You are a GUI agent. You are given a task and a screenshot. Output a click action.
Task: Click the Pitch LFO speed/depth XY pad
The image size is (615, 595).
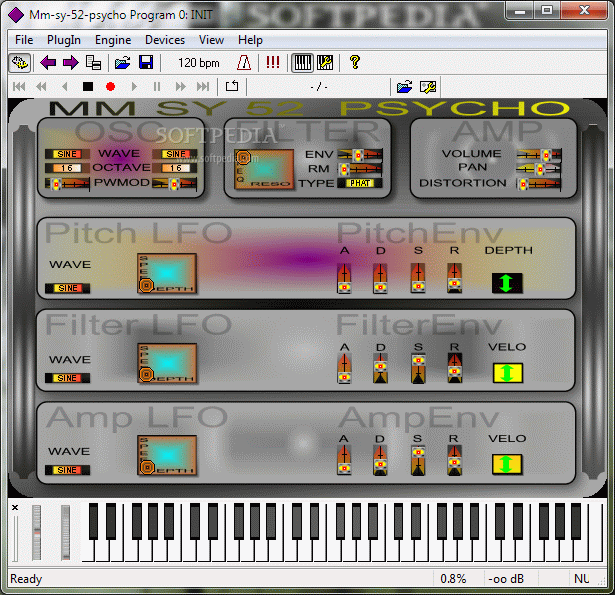coord(167,273)
